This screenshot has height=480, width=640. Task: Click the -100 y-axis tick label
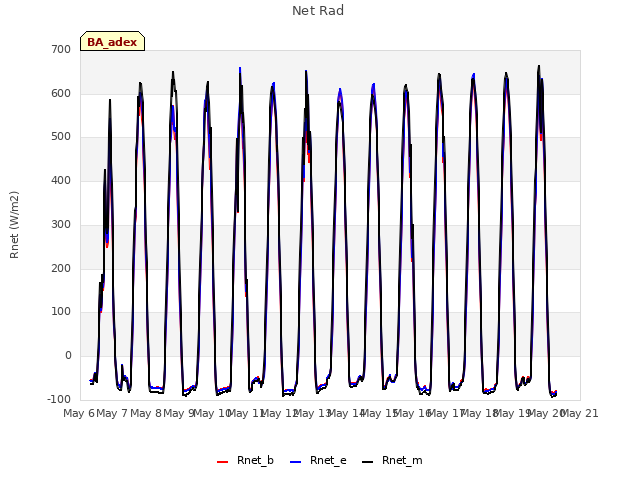(59, 399)
